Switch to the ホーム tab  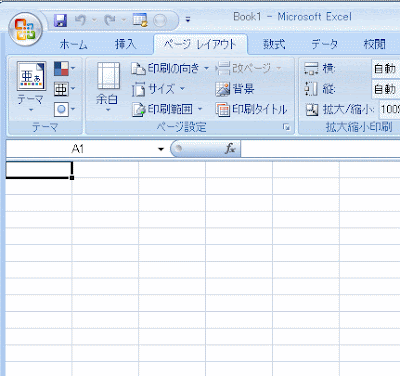coord(74,44)
